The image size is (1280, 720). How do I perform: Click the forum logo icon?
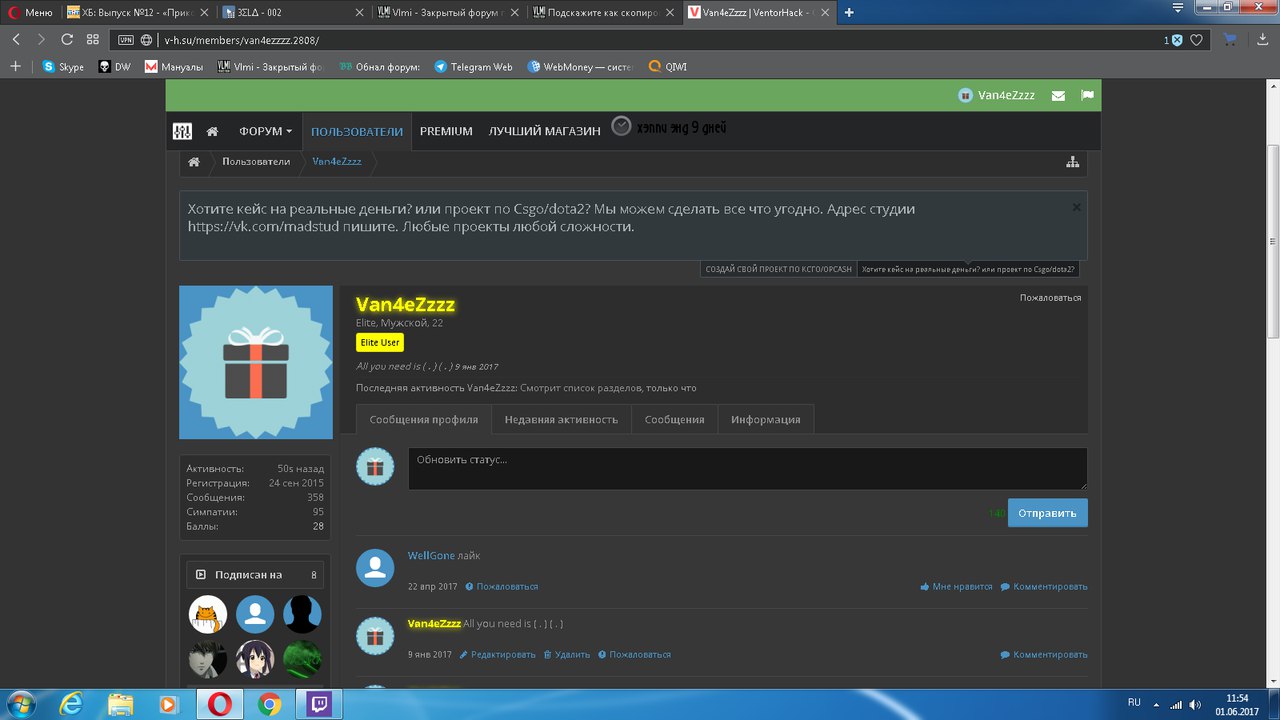(x=182, y=131)
